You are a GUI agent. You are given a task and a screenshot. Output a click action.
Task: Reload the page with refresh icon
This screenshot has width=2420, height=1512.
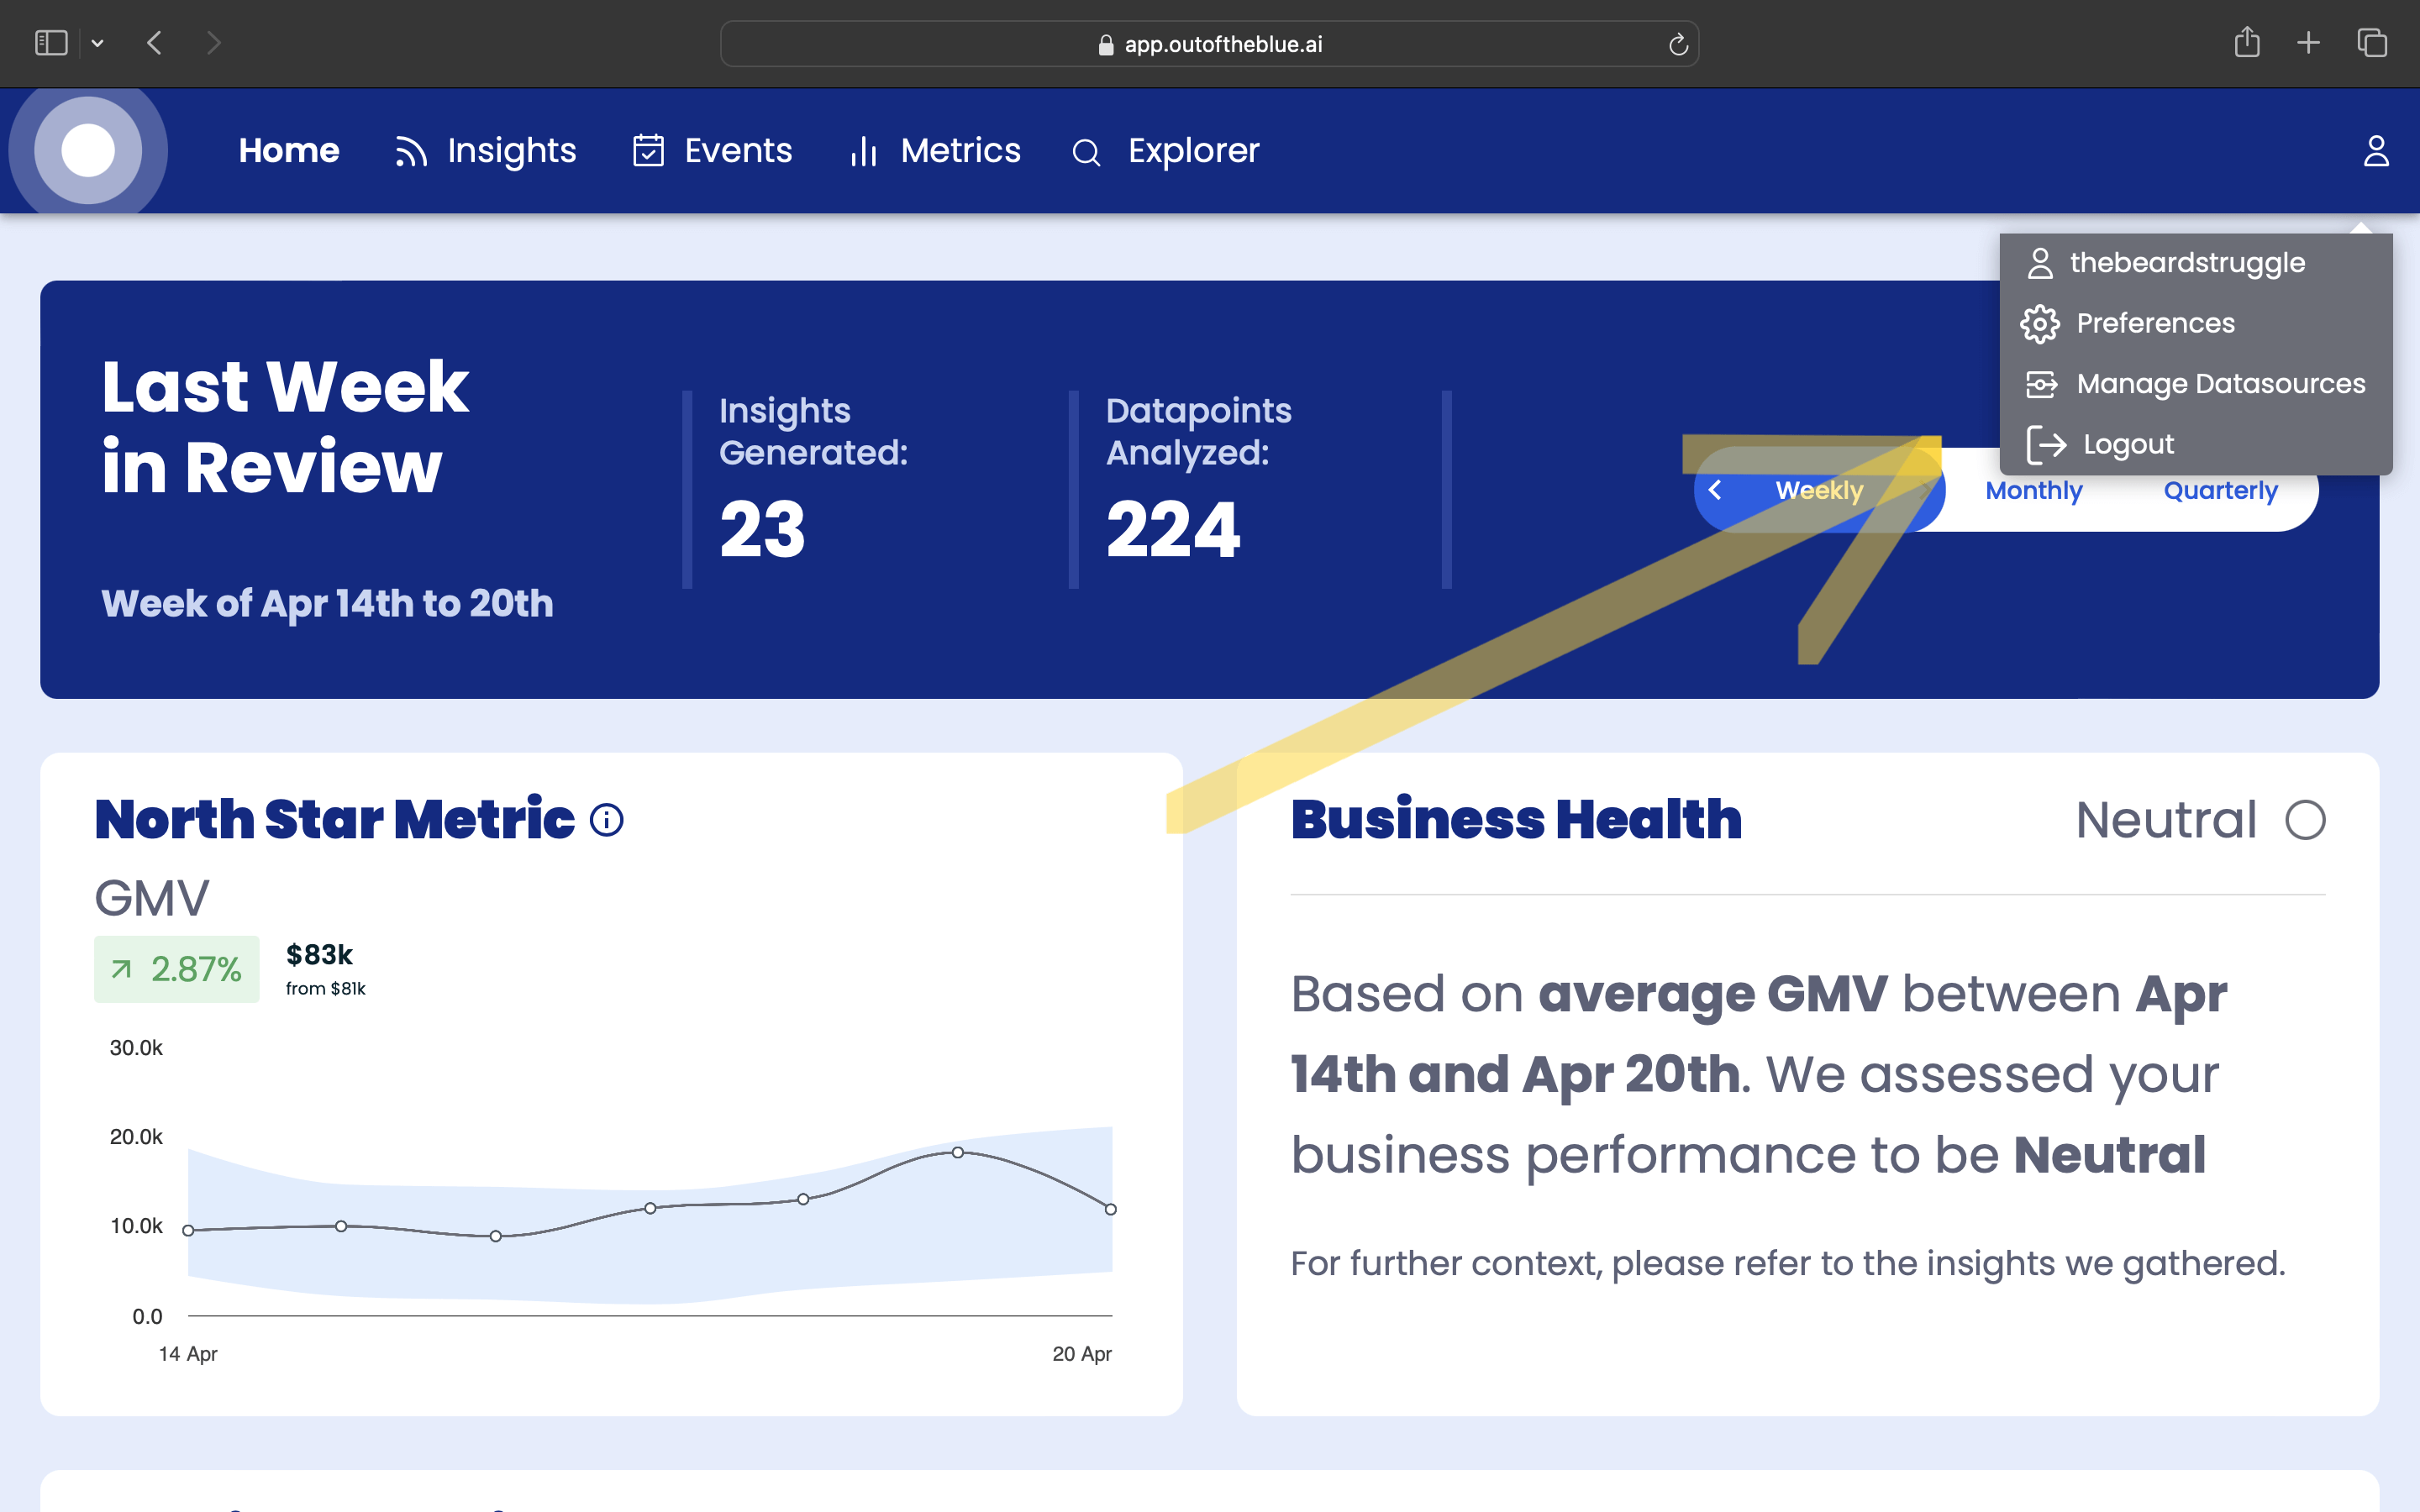coord(1678,44)
